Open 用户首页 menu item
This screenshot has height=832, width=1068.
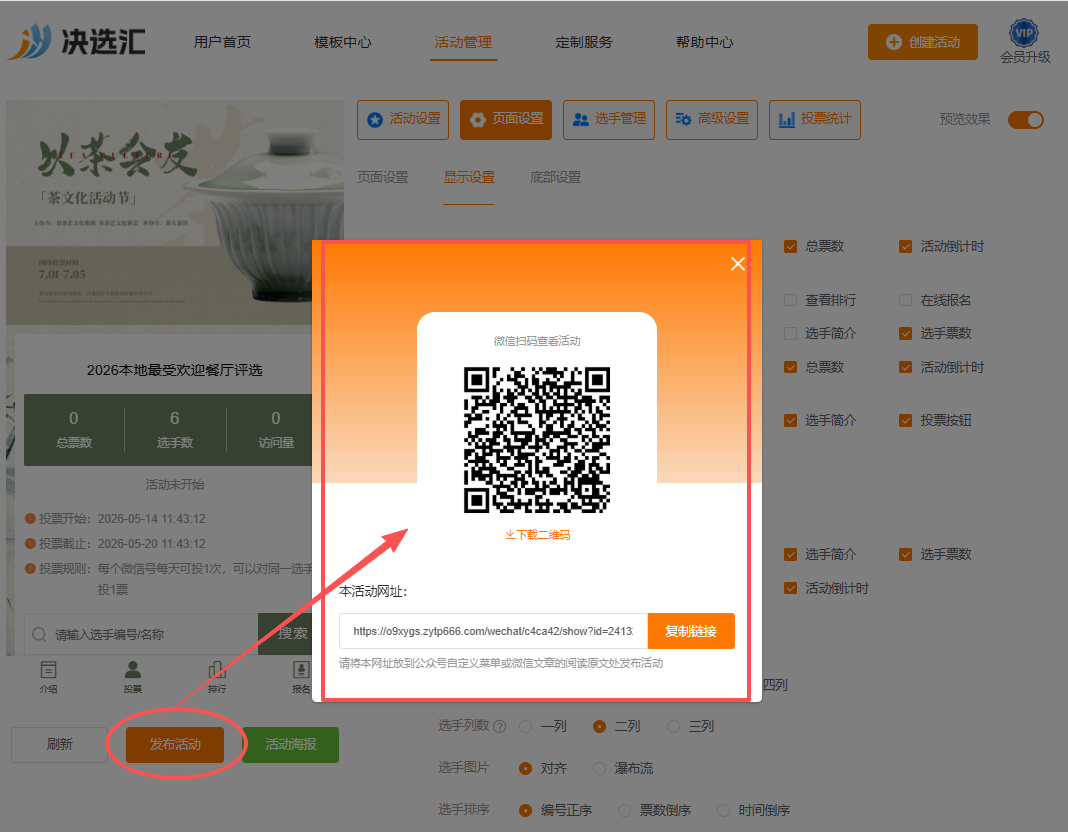[x=222, y=42]
